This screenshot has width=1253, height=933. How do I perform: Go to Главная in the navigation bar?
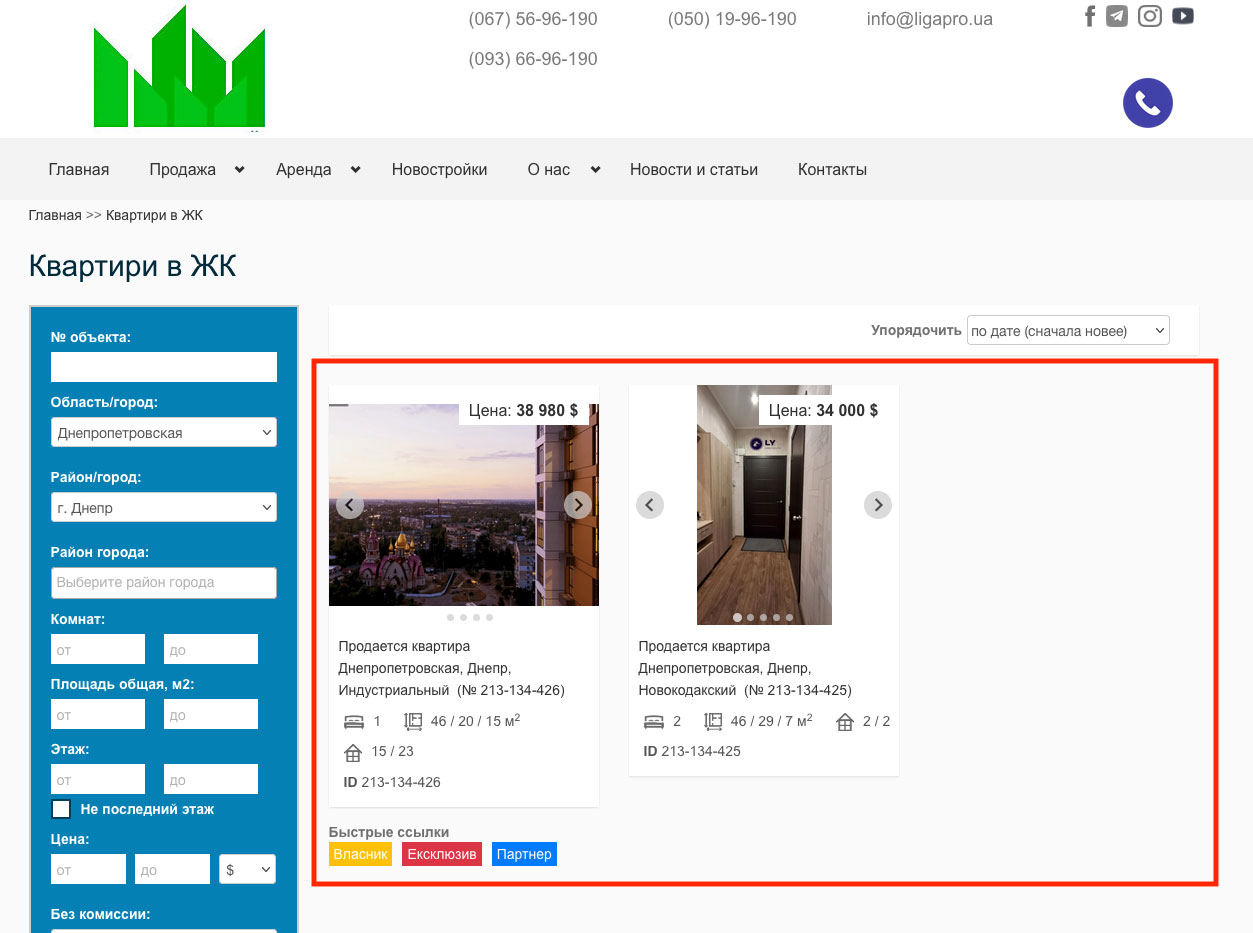[x=79, y=170]
